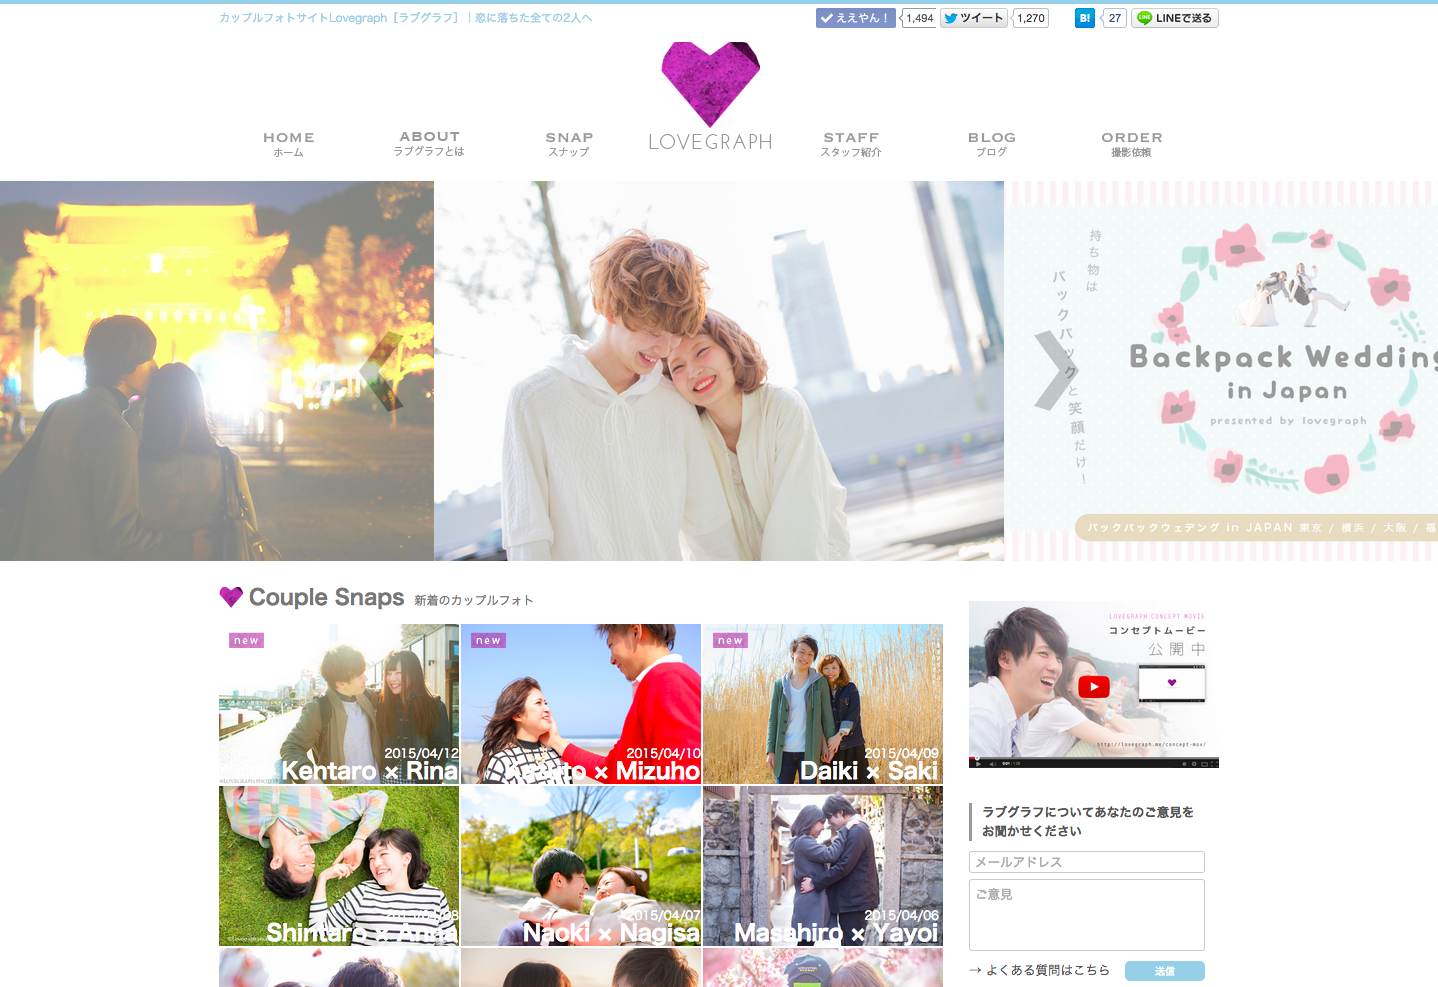Click inside the ご意見 comment box
1438x987 pixels.
point(1086,914)
